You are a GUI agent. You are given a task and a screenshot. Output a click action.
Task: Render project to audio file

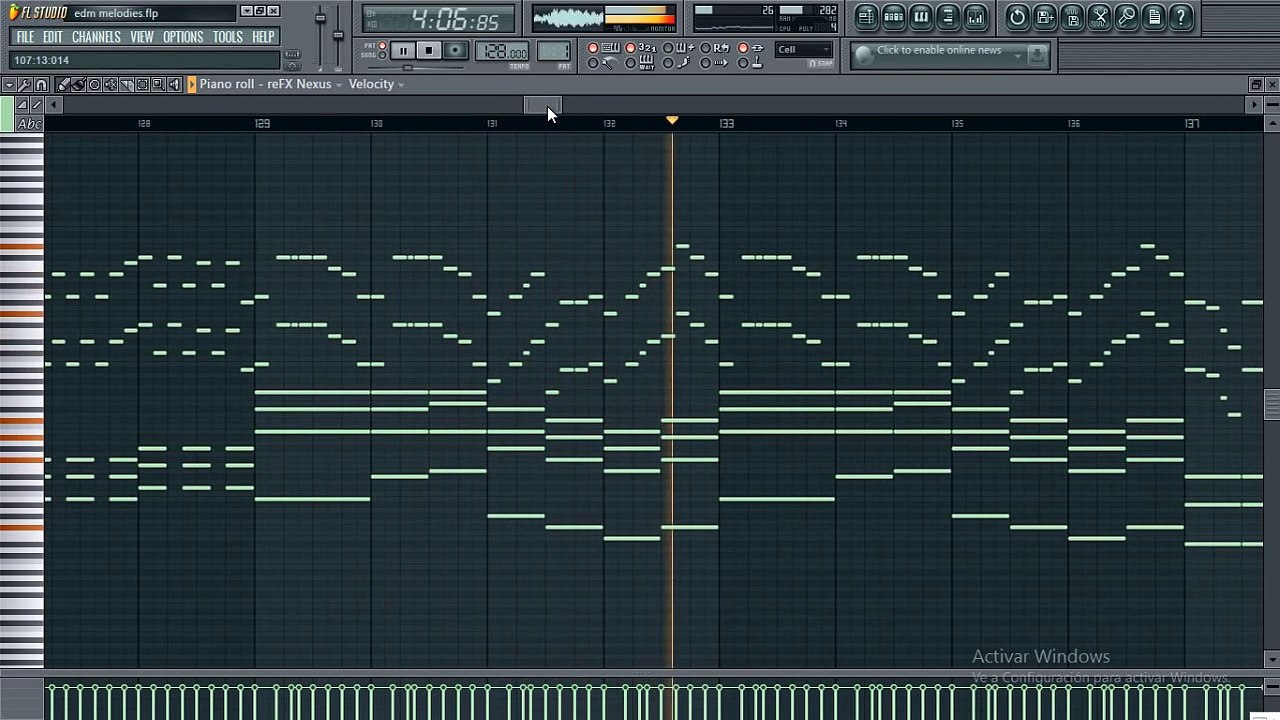[1072, 17]
